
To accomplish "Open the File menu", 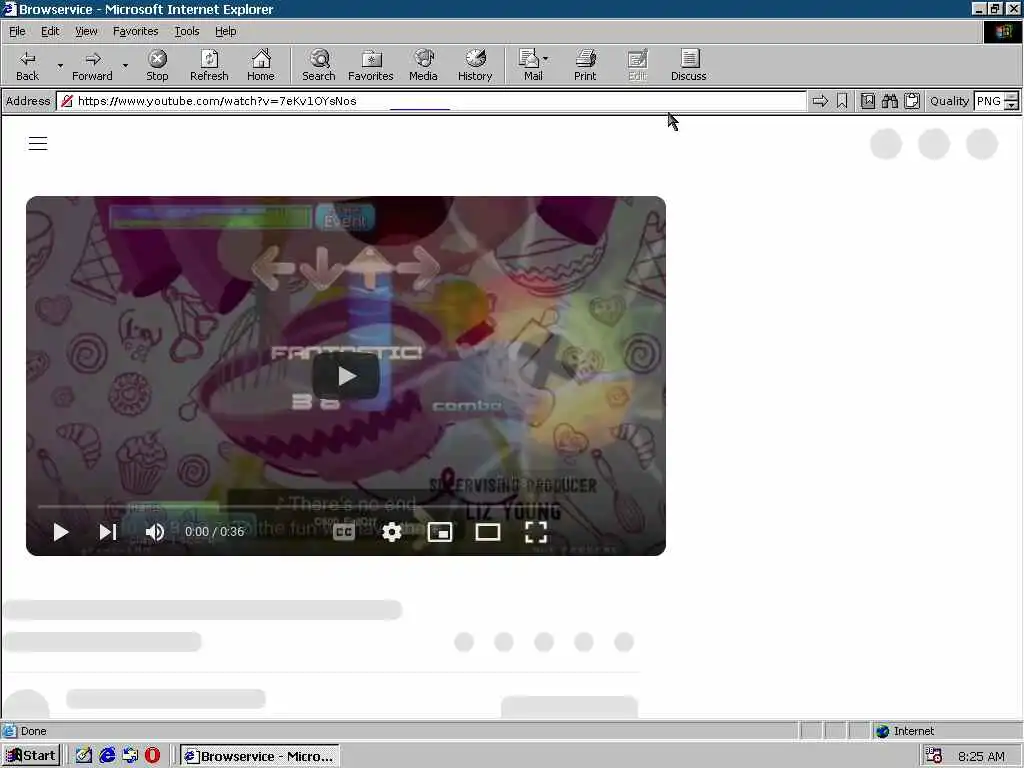I will 17,31.
